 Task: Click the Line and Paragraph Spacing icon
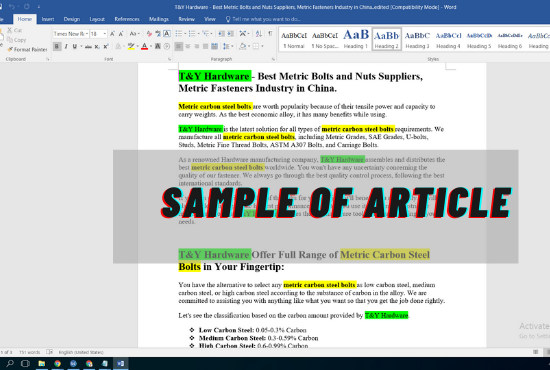226,46
